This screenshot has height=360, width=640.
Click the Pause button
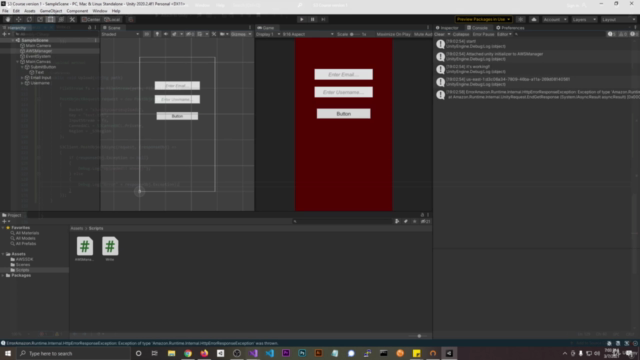coord(313,19)
